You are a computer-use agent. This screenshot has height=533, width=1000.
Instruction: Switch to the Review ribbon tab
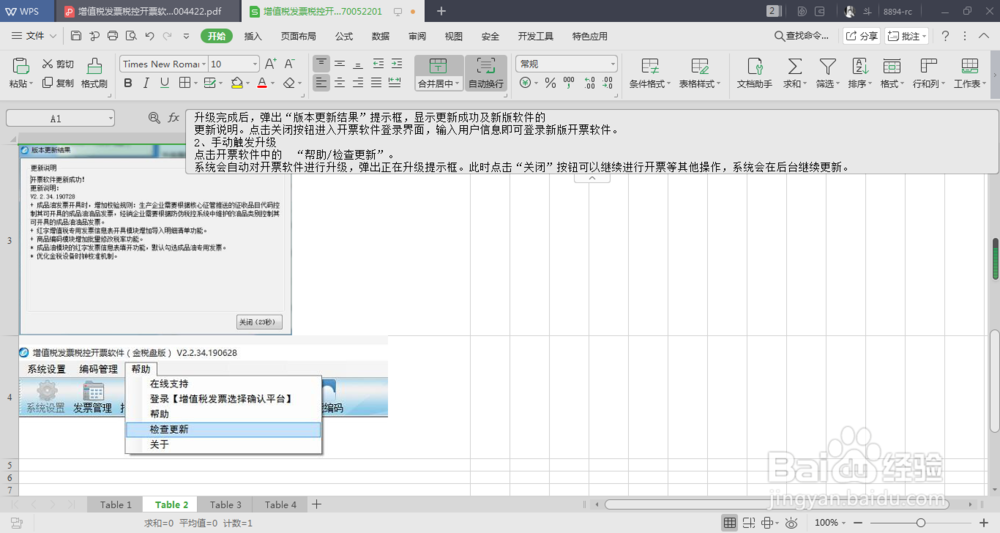pyautogui.click(x=417, y=36)
